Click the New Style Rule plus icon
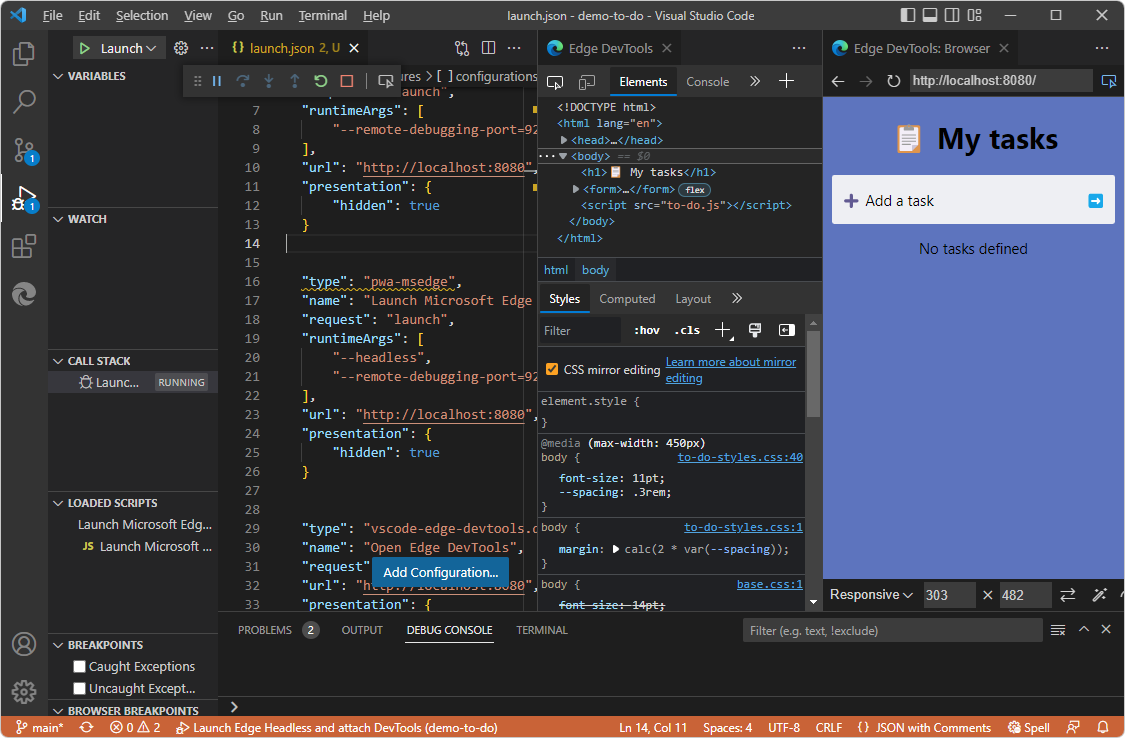Image resolution: width=1125 pixels, height=738 pixels. pyautogui.click(x=722, y=330)
